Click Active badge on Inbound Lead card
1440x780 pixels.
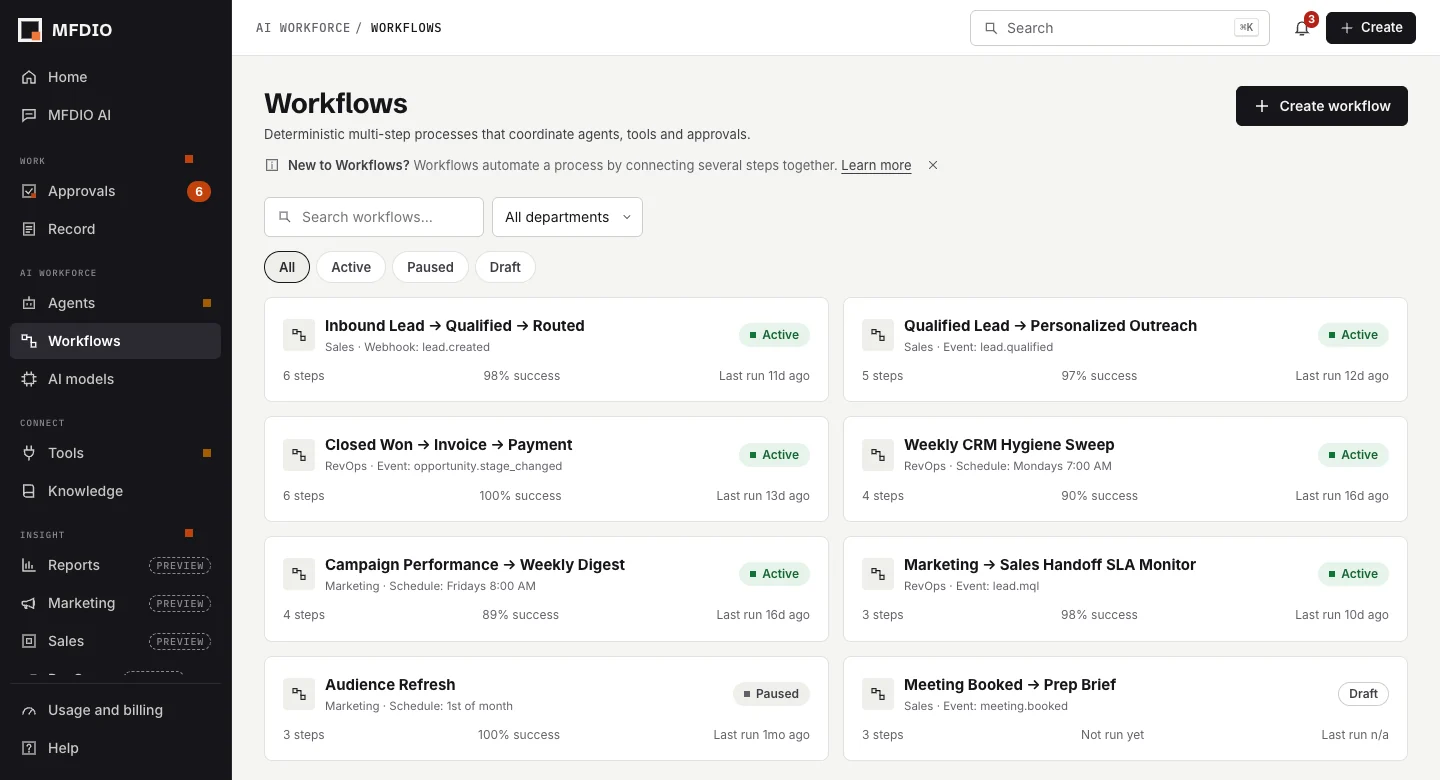774,335
